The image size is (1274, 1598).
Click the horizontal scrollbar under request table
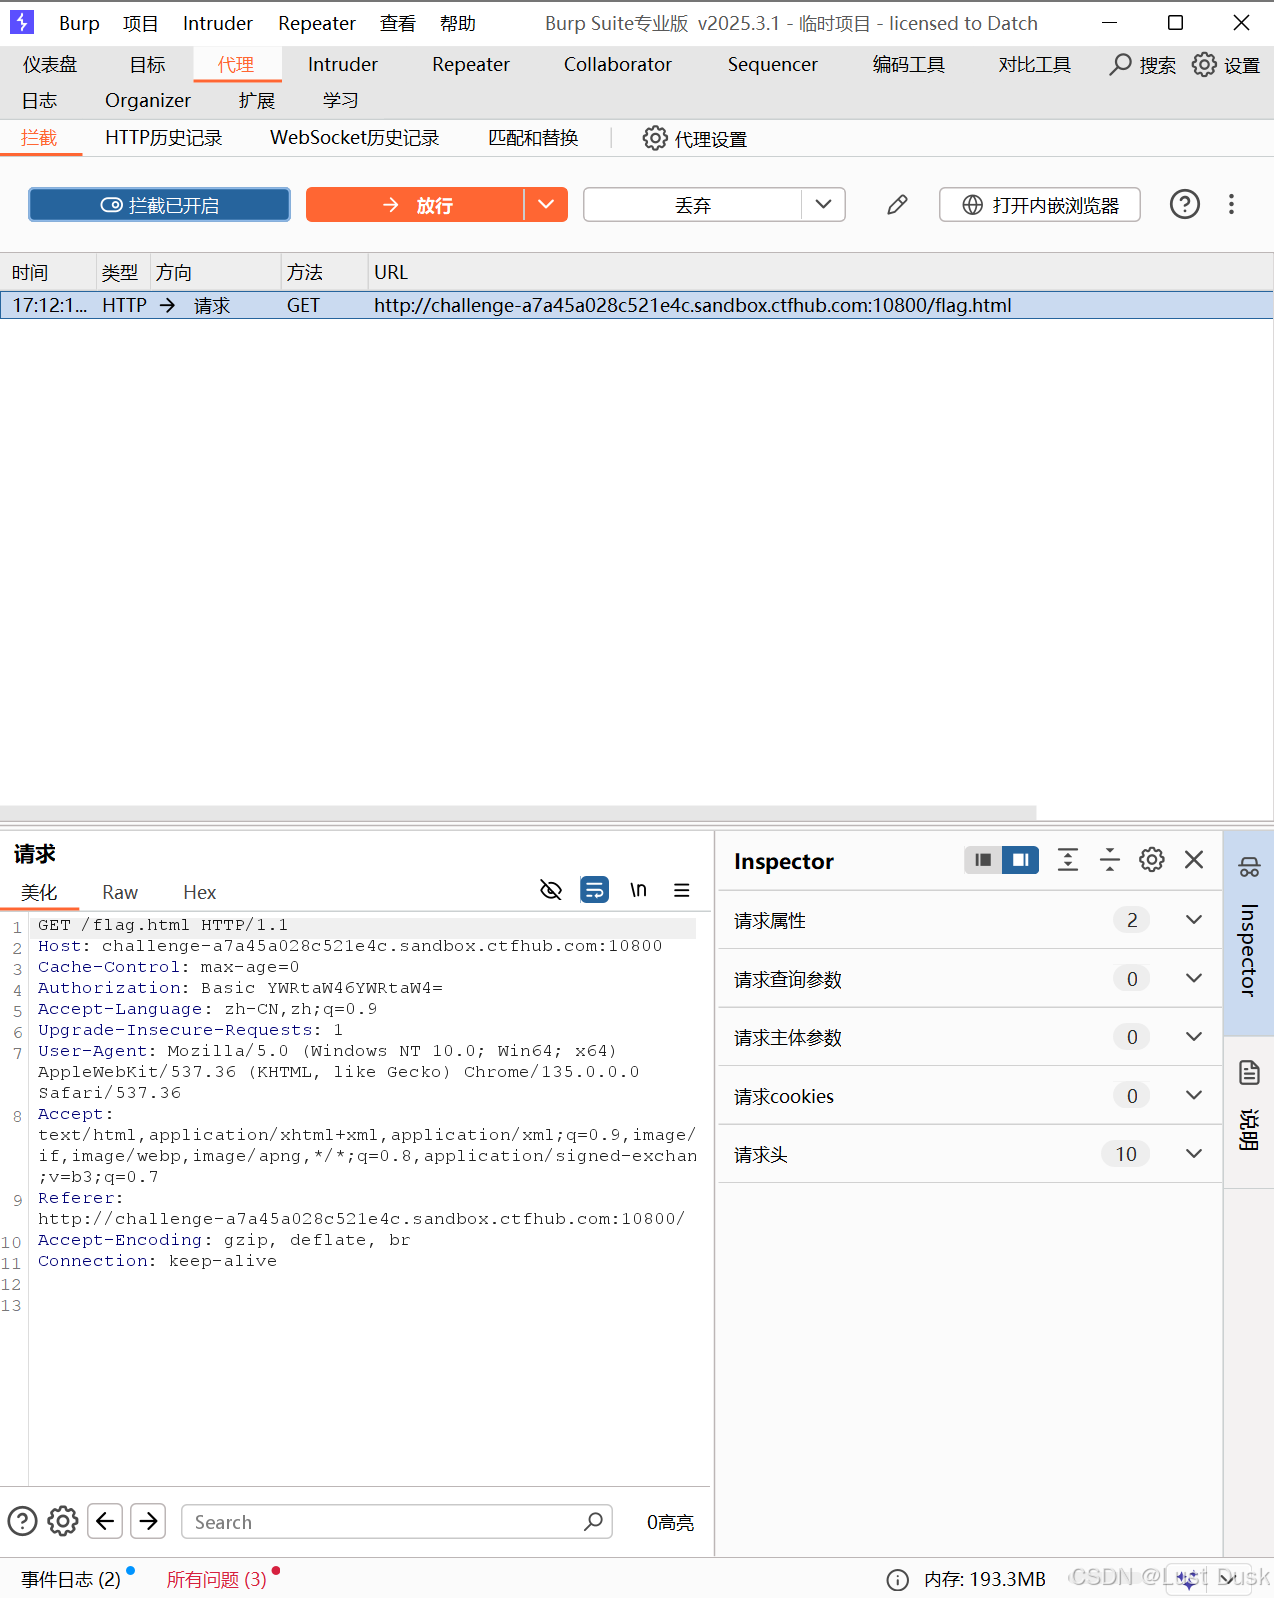click(x=518, y=812)
